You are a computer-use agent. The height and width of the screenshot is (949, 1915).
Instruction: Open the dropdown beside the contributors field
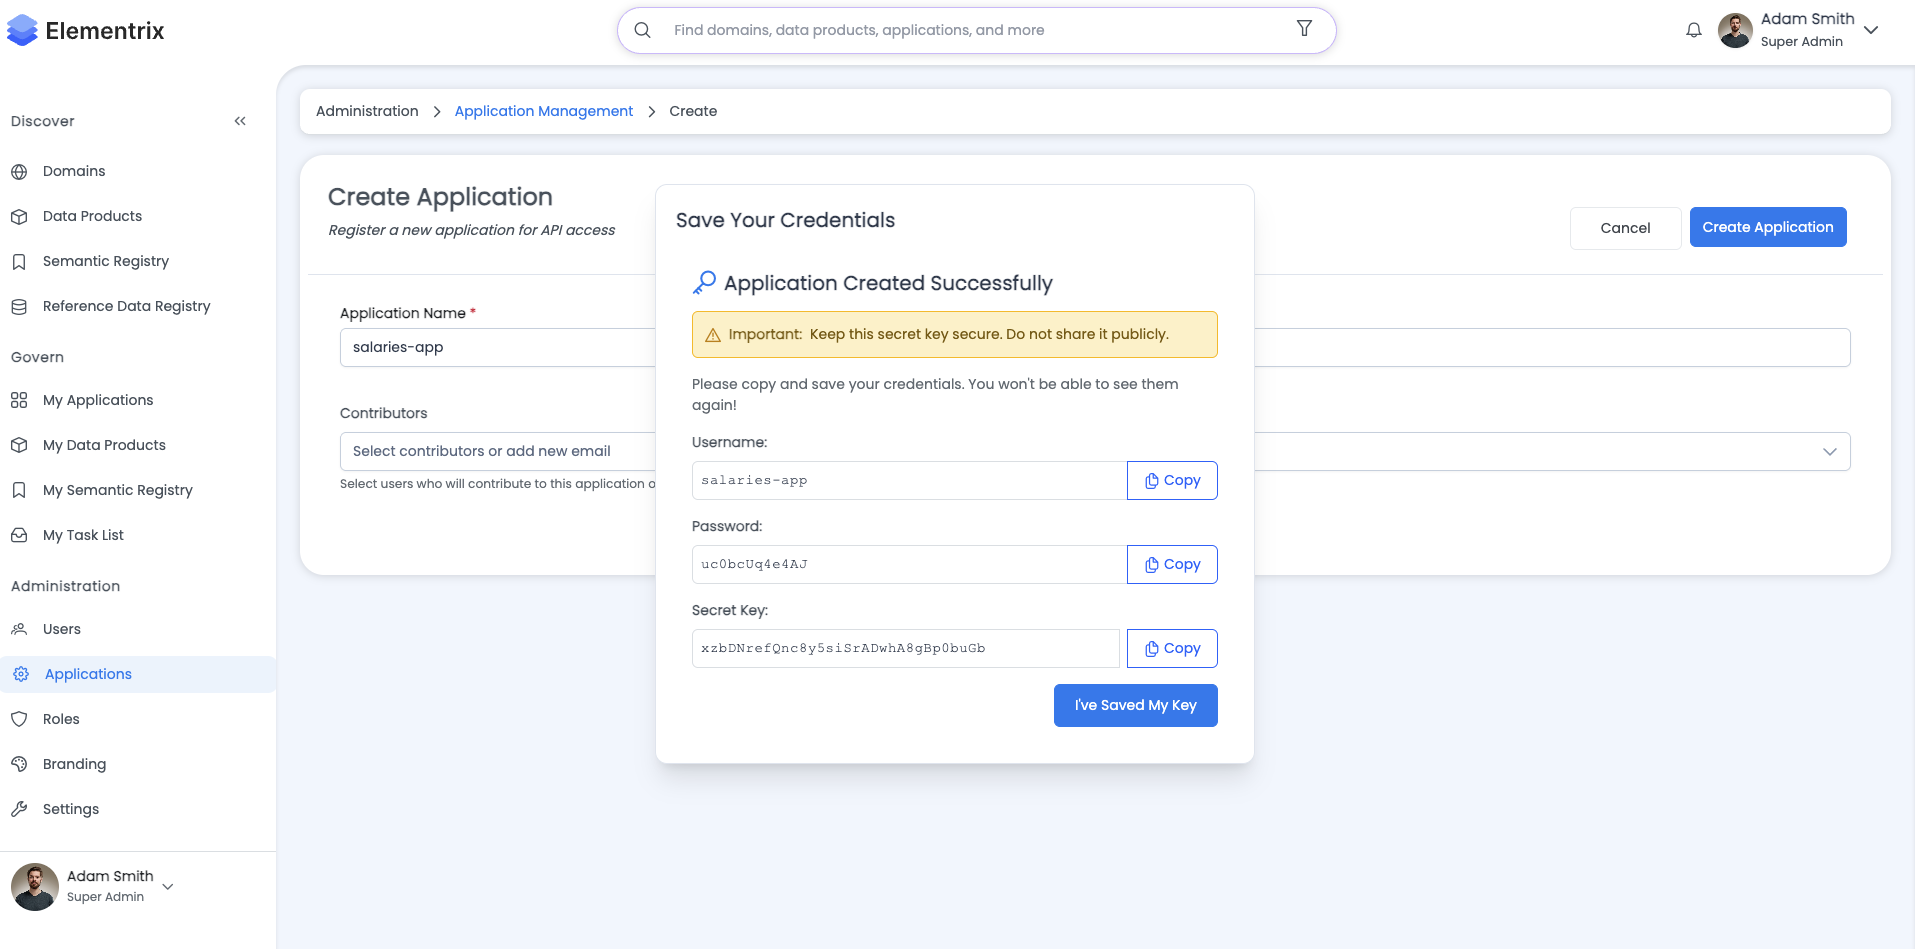1829,451
